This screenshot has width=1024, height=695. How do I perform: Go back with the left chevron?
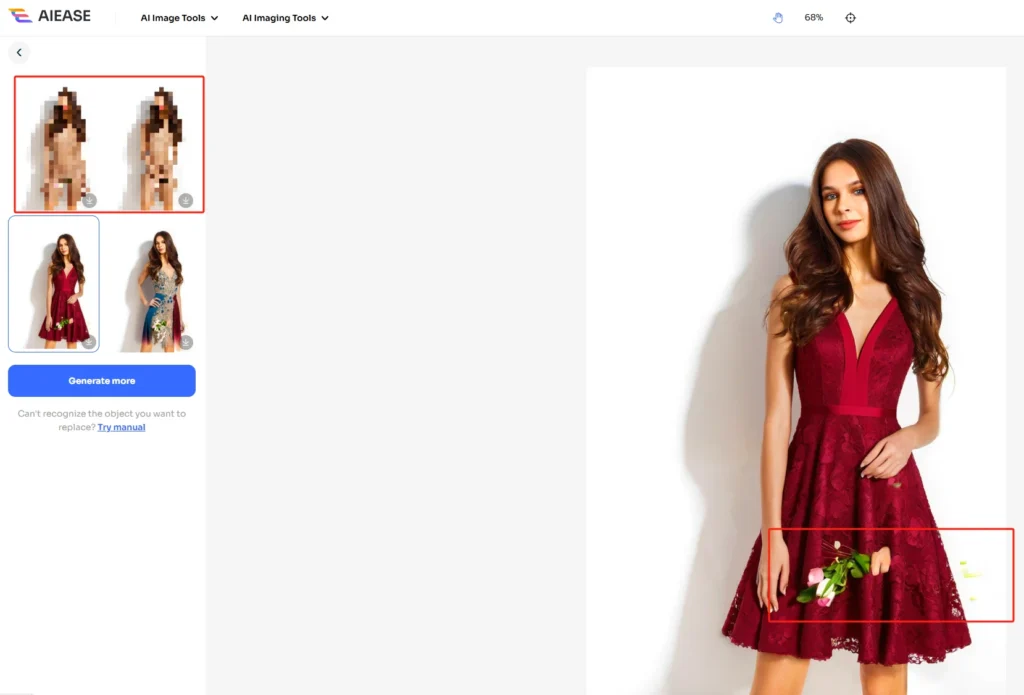pos(19,52)
